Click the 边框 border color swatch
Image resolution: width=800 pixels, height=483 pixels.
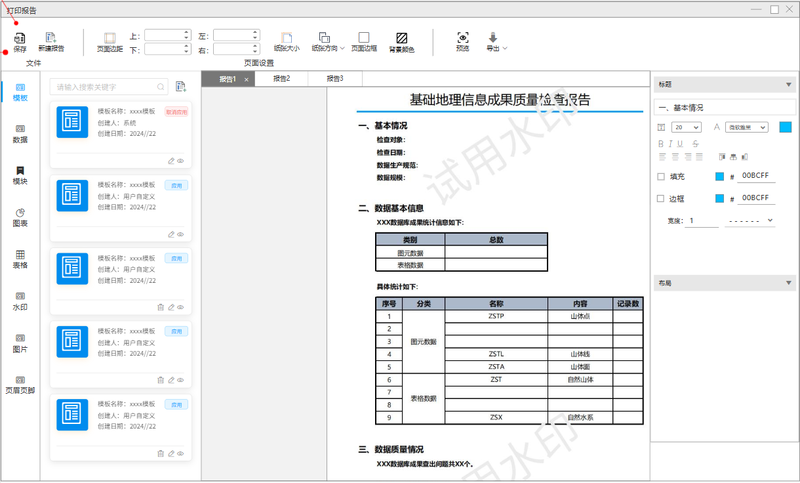[x=719, y=198]
